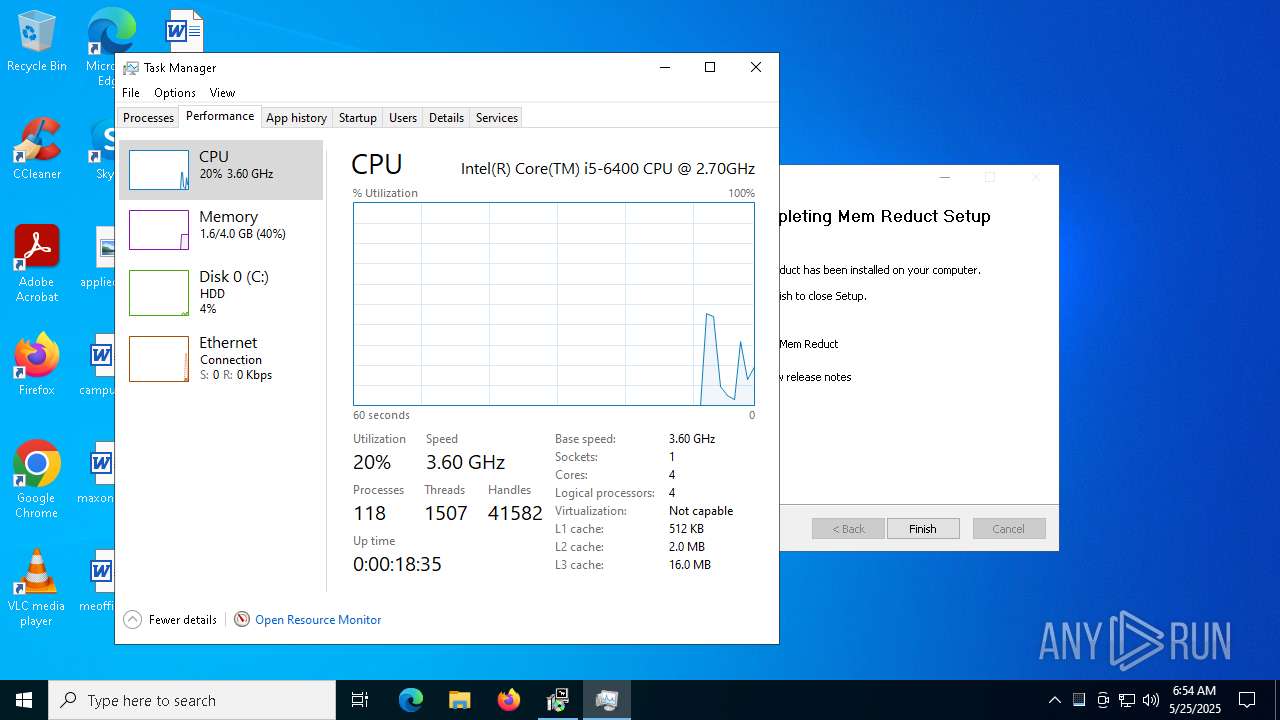Click the Handles value 41582

pos(515,513)
